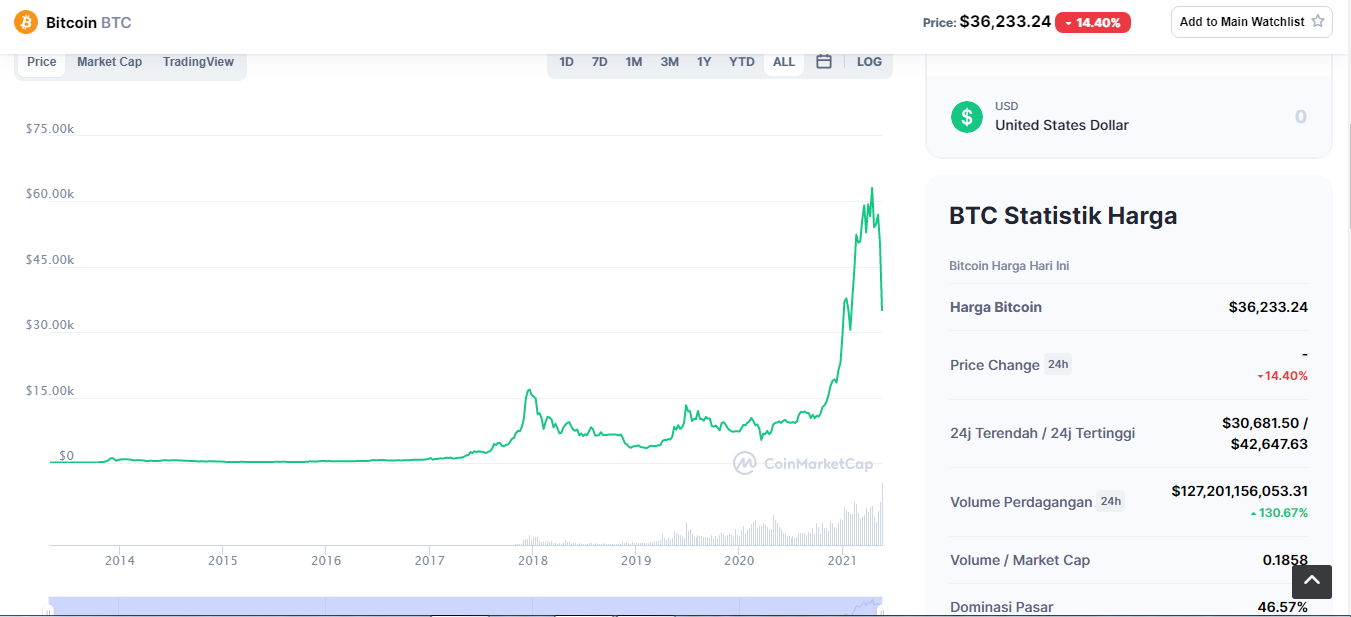Select the YTD time range button
1351x617 pixels.
point(742,62)
